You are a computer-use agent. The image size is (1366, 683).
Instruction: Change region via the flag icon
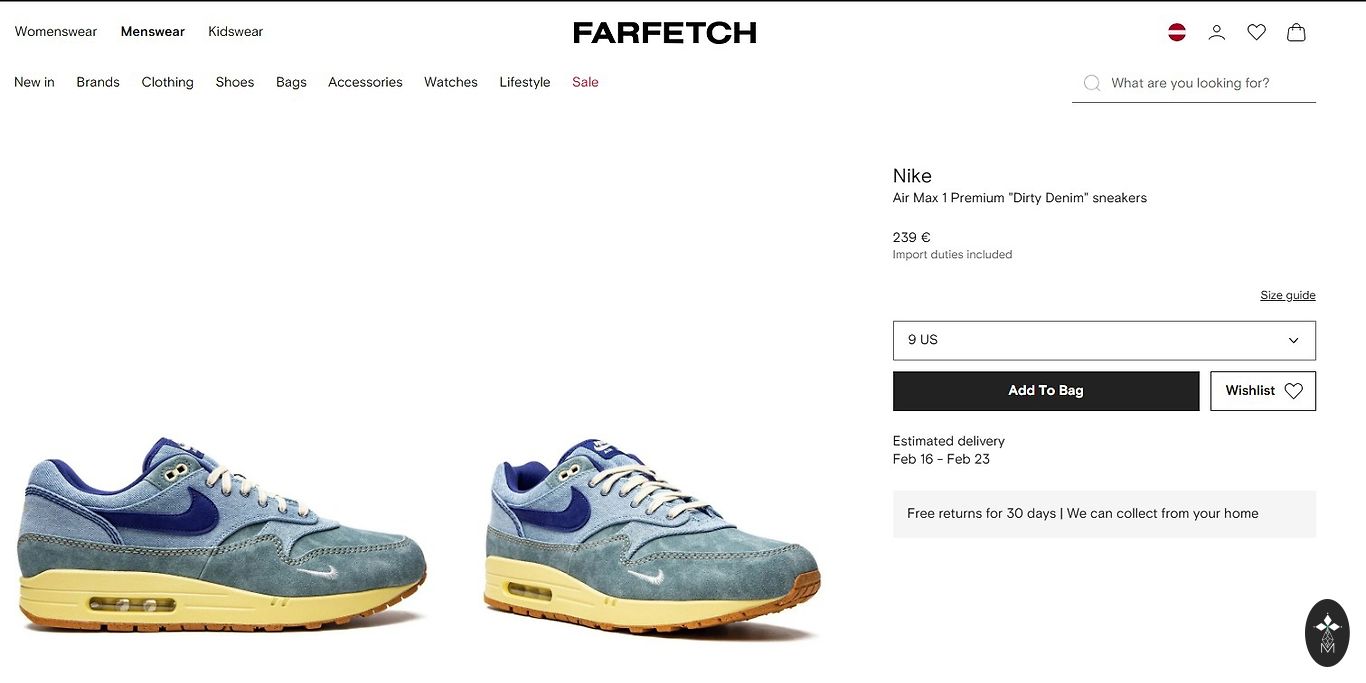click(1177, 32)
